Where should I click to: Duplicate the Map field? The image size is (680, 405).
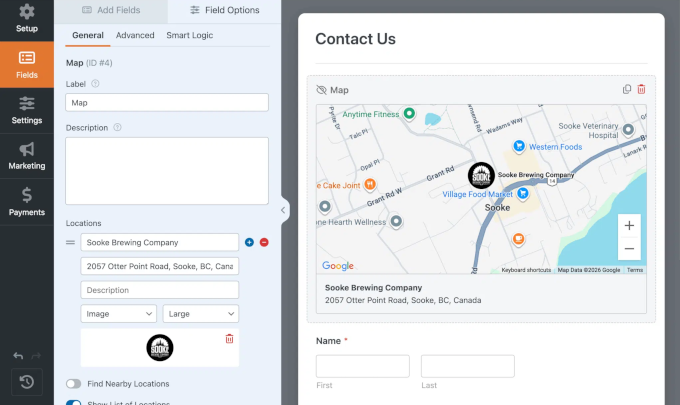coord(627,89)
